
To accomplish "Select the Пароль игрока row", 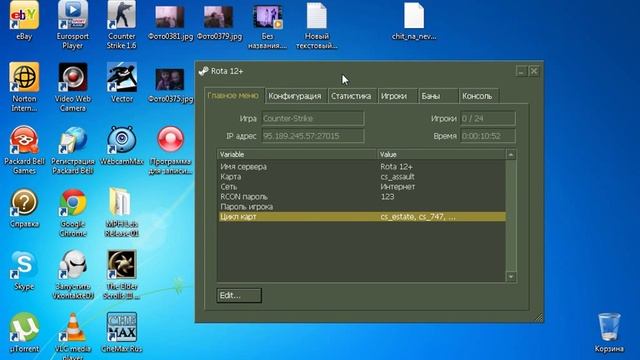I will point(362,207).
